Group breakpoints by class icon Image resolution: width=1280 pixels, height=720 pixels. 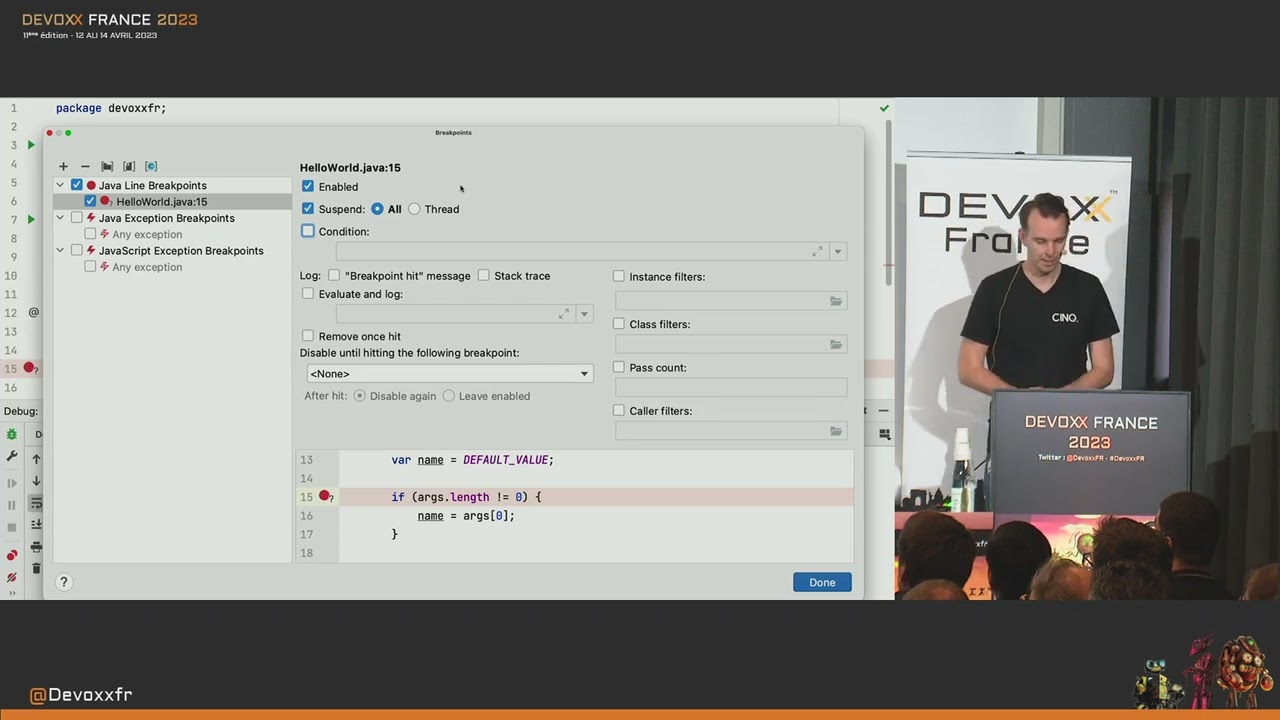tap(151, 166)
